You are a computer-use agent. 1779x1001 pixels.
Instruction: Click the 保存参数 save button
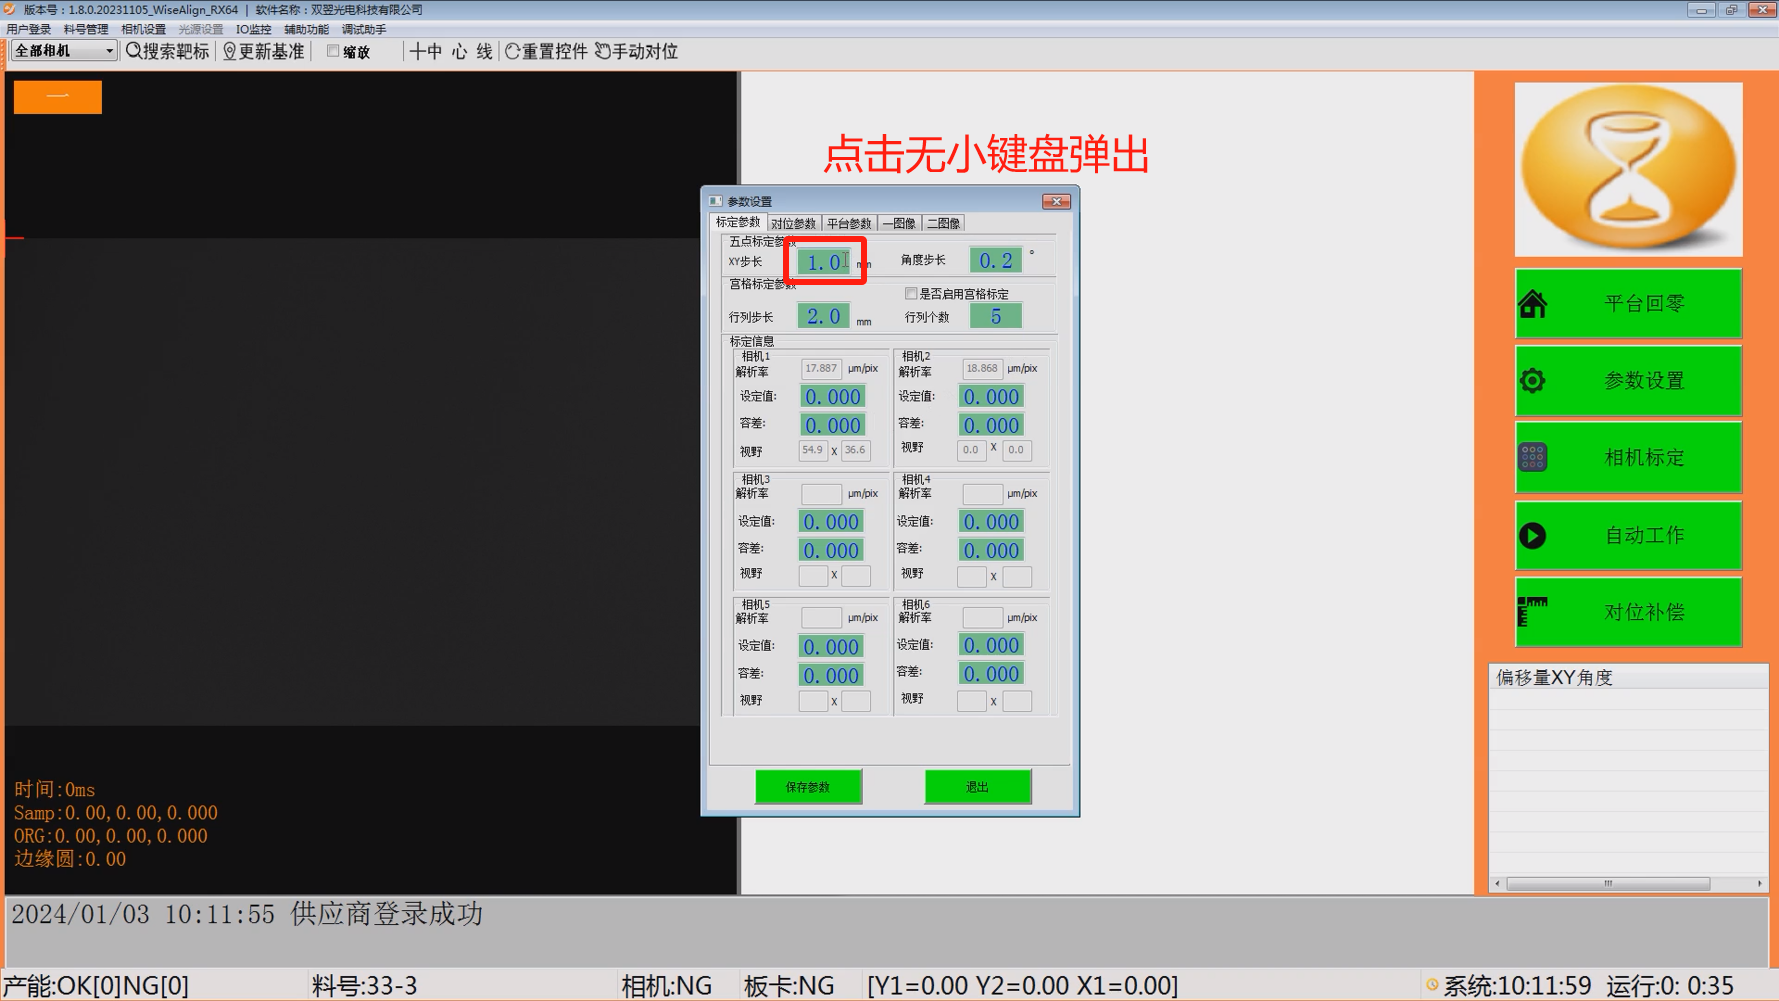point(807,787)
